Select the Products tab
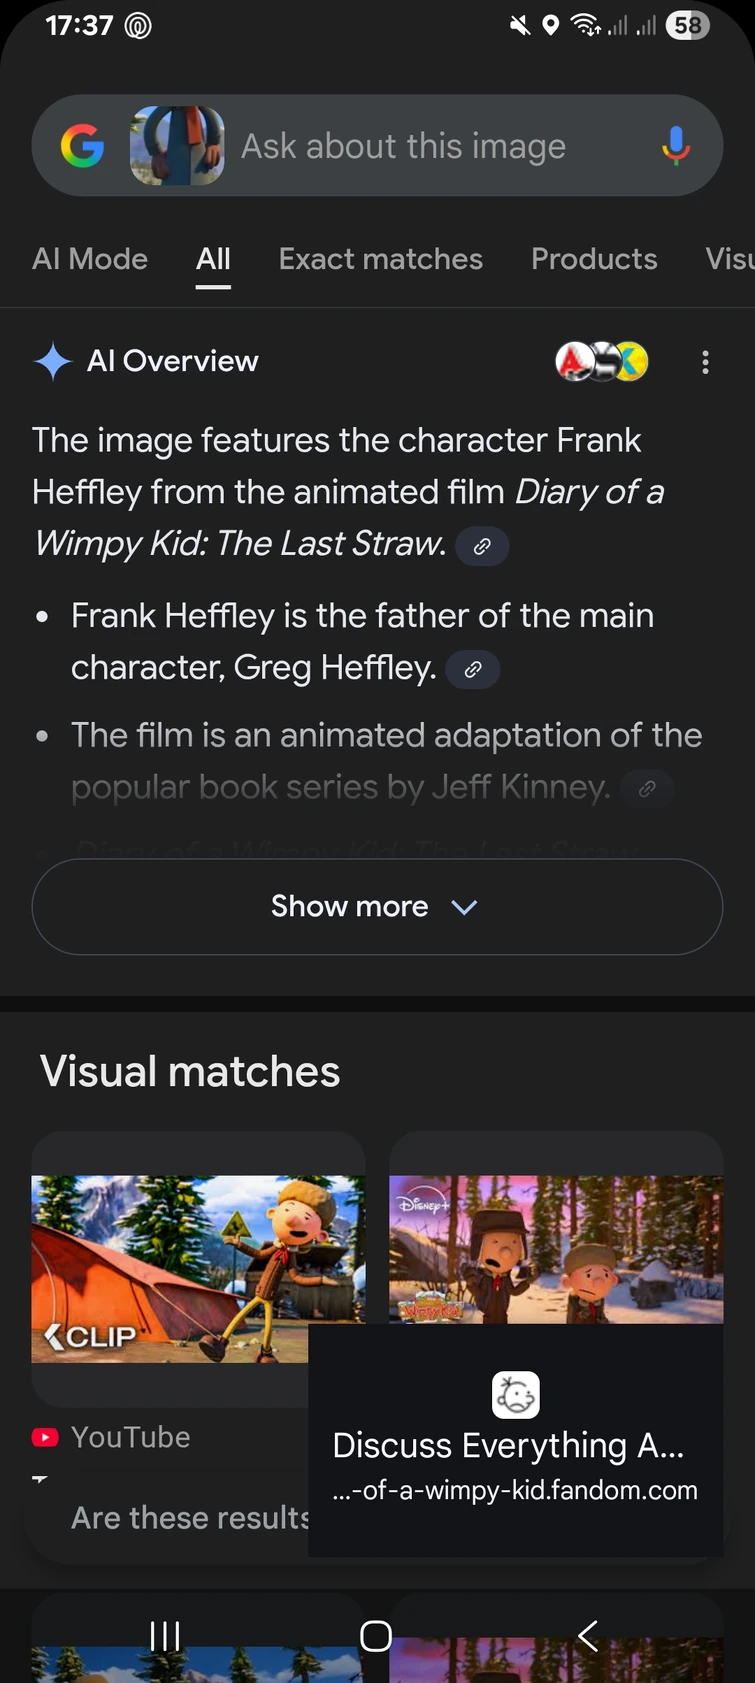Screen dimensions: 755x1683 594,259
